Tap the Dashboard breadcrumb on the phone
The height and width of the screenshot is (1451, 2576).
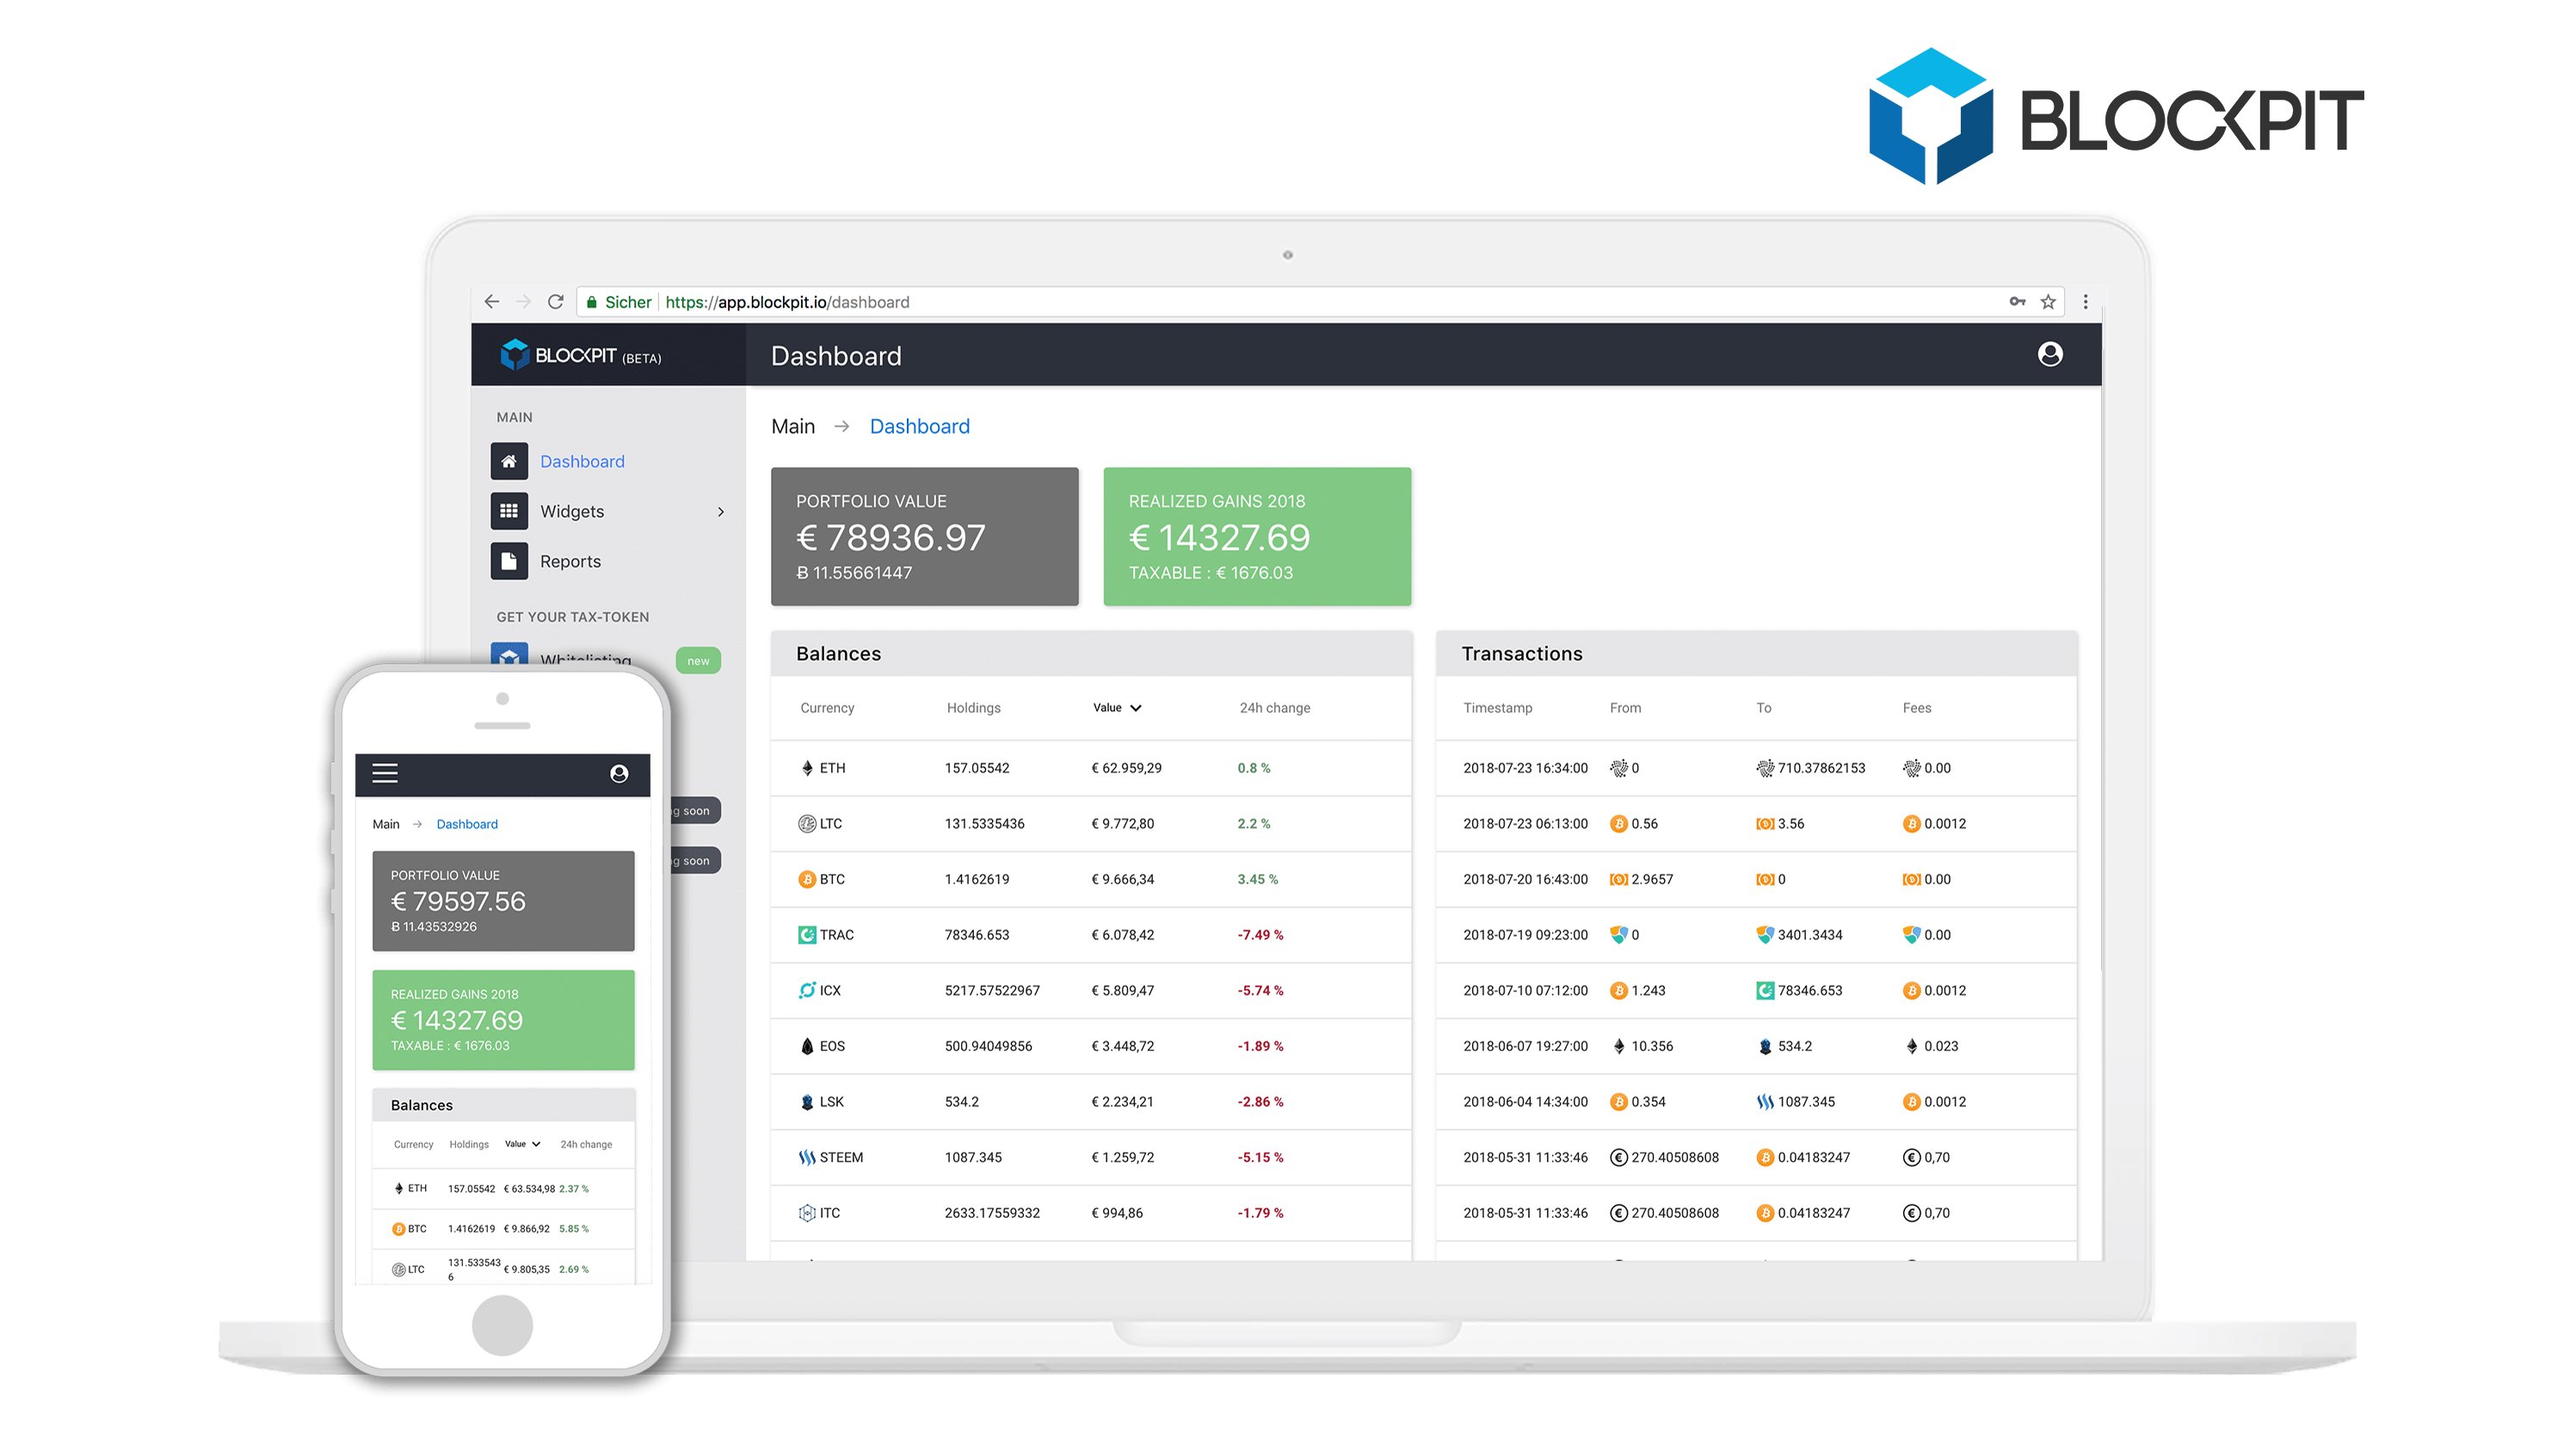point(467,824)
